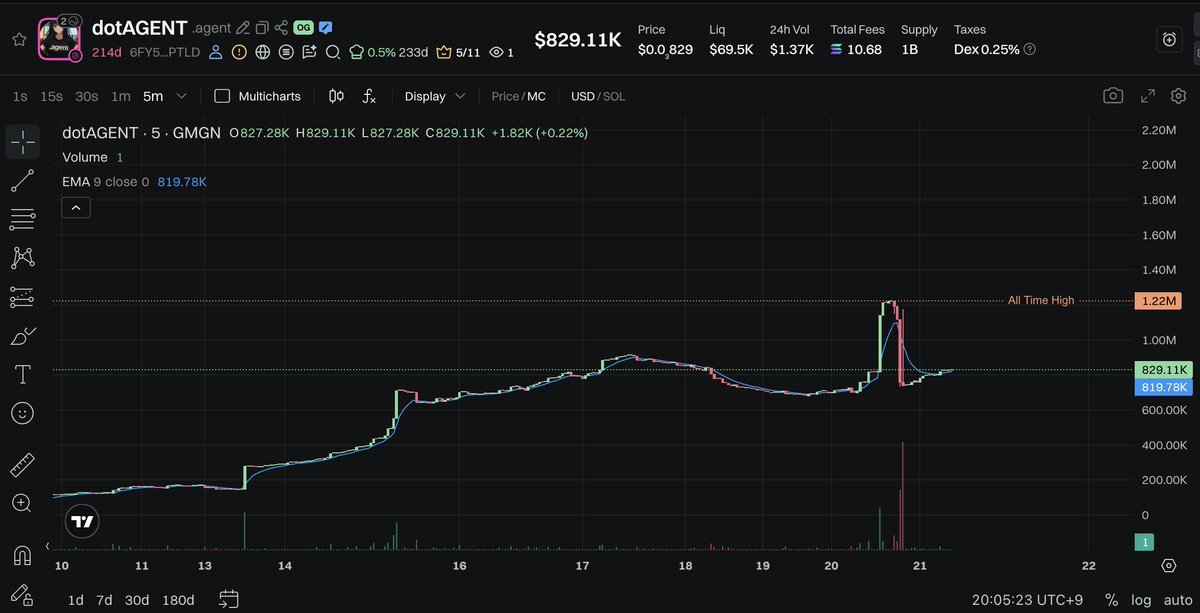This screenshot has height=613, width=1200.
Task: Open the go-to-date calendar icon
Action: pyautogui.click(x=229, y=599)
